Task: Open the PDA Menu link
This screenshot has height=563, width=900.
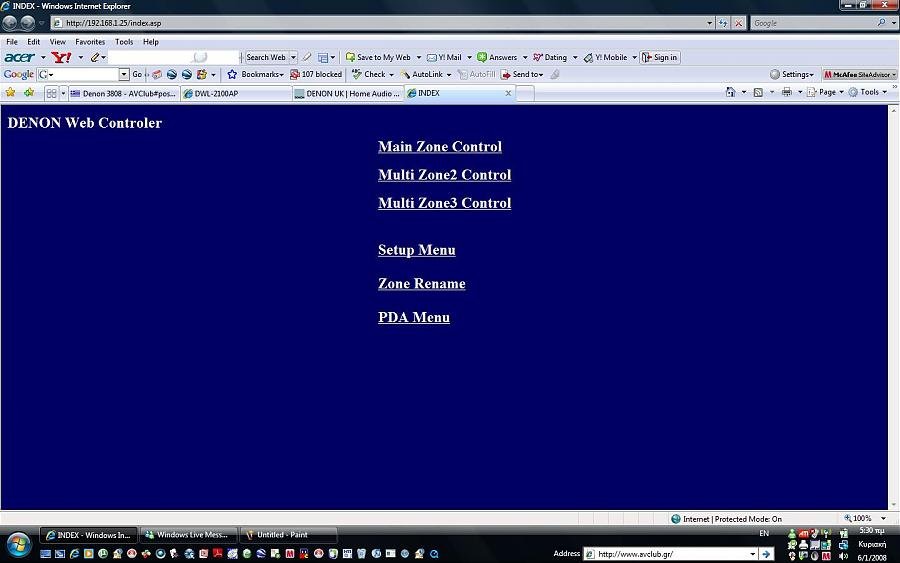Action: 414,317
